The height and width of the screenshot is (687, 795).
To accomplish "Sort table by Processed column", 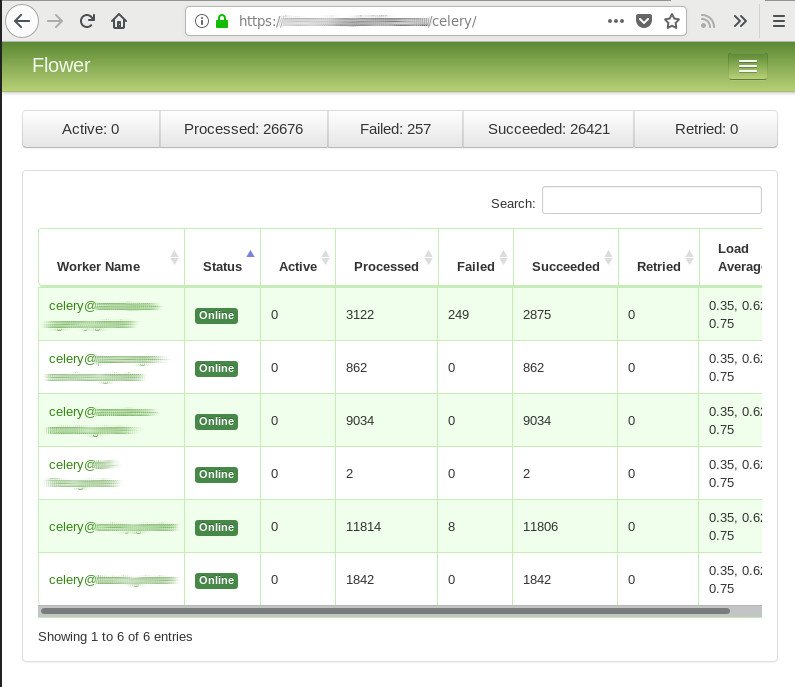I will [x=387, y=258].
